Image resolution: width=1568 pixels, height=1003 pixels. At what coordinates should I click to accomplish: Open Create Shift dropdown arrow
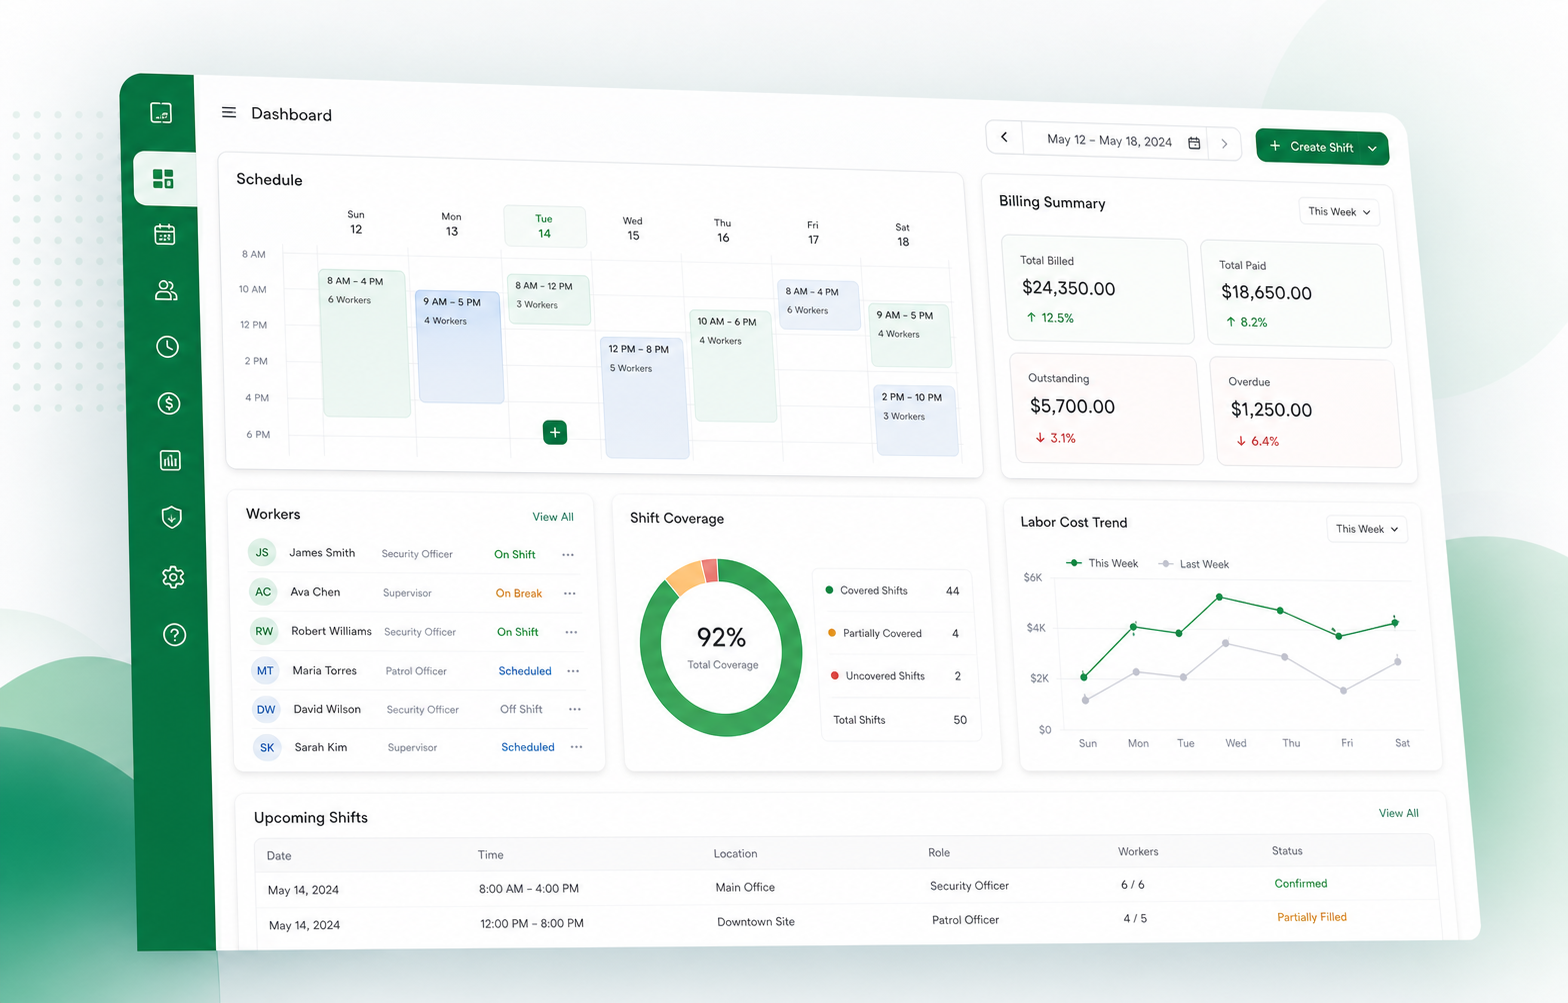tap(1372, 149)
